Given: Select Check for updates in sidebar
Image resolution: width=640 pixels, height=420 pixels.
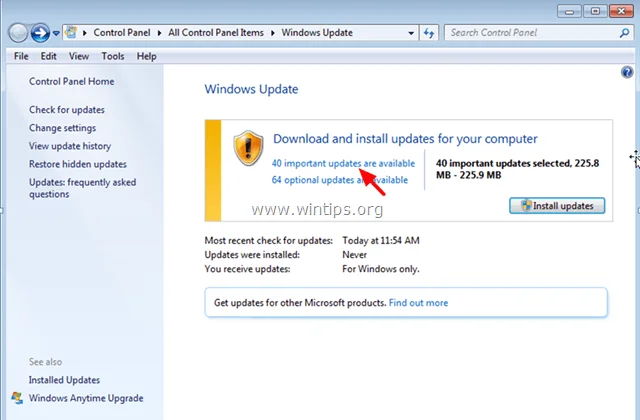Looking at the screenshot, I should [x=67, y=110].
